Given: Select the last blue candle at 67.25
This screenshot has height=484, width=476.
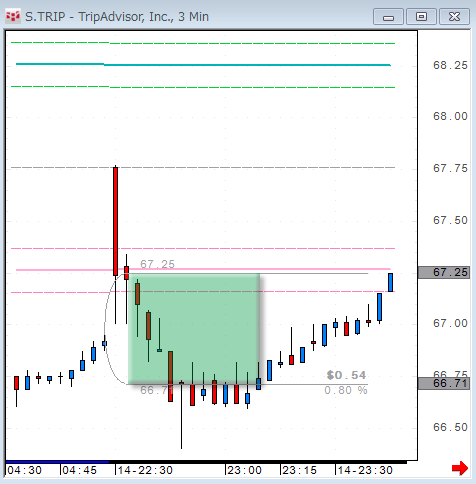Looking at the screenshot, I should pyautogui.click(x=390, y=282).
